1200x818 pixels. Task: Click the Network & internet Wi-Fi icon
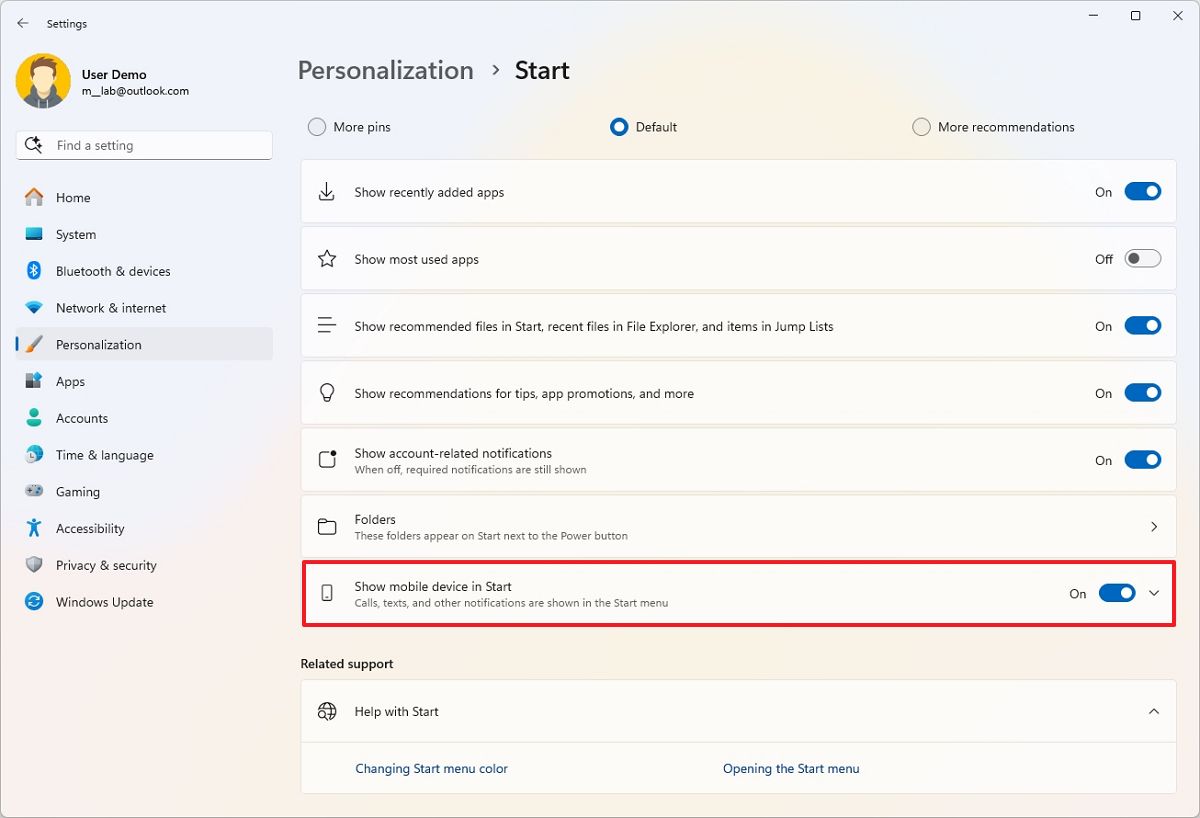34,308
